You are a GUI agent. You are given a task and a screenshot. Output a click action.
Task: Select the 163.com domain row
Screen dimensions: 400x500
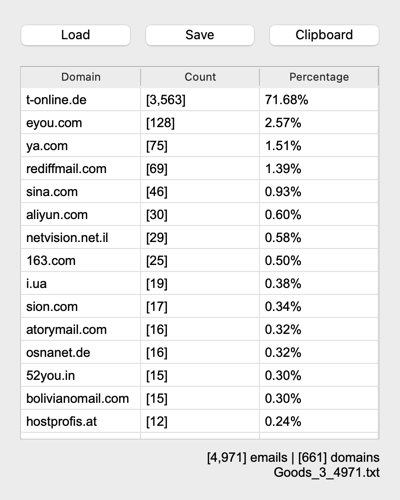(200, 261)
